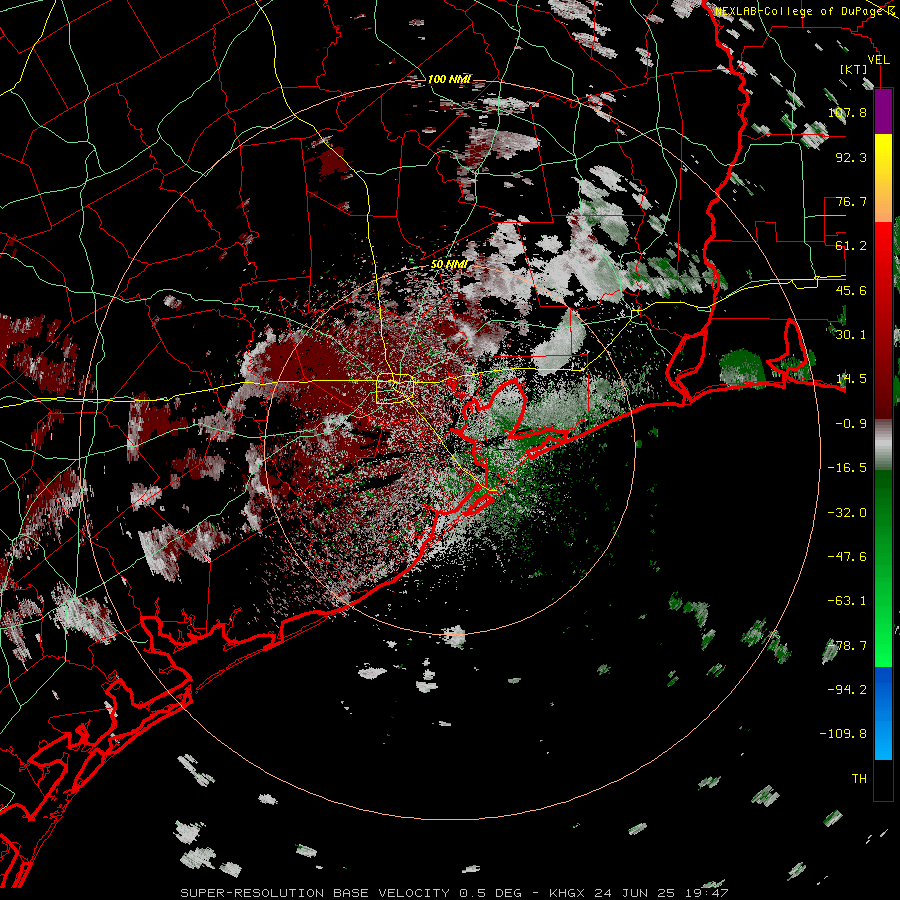
Task: Click the purple segment of velocity color bar
Action: tap(883, 111)
